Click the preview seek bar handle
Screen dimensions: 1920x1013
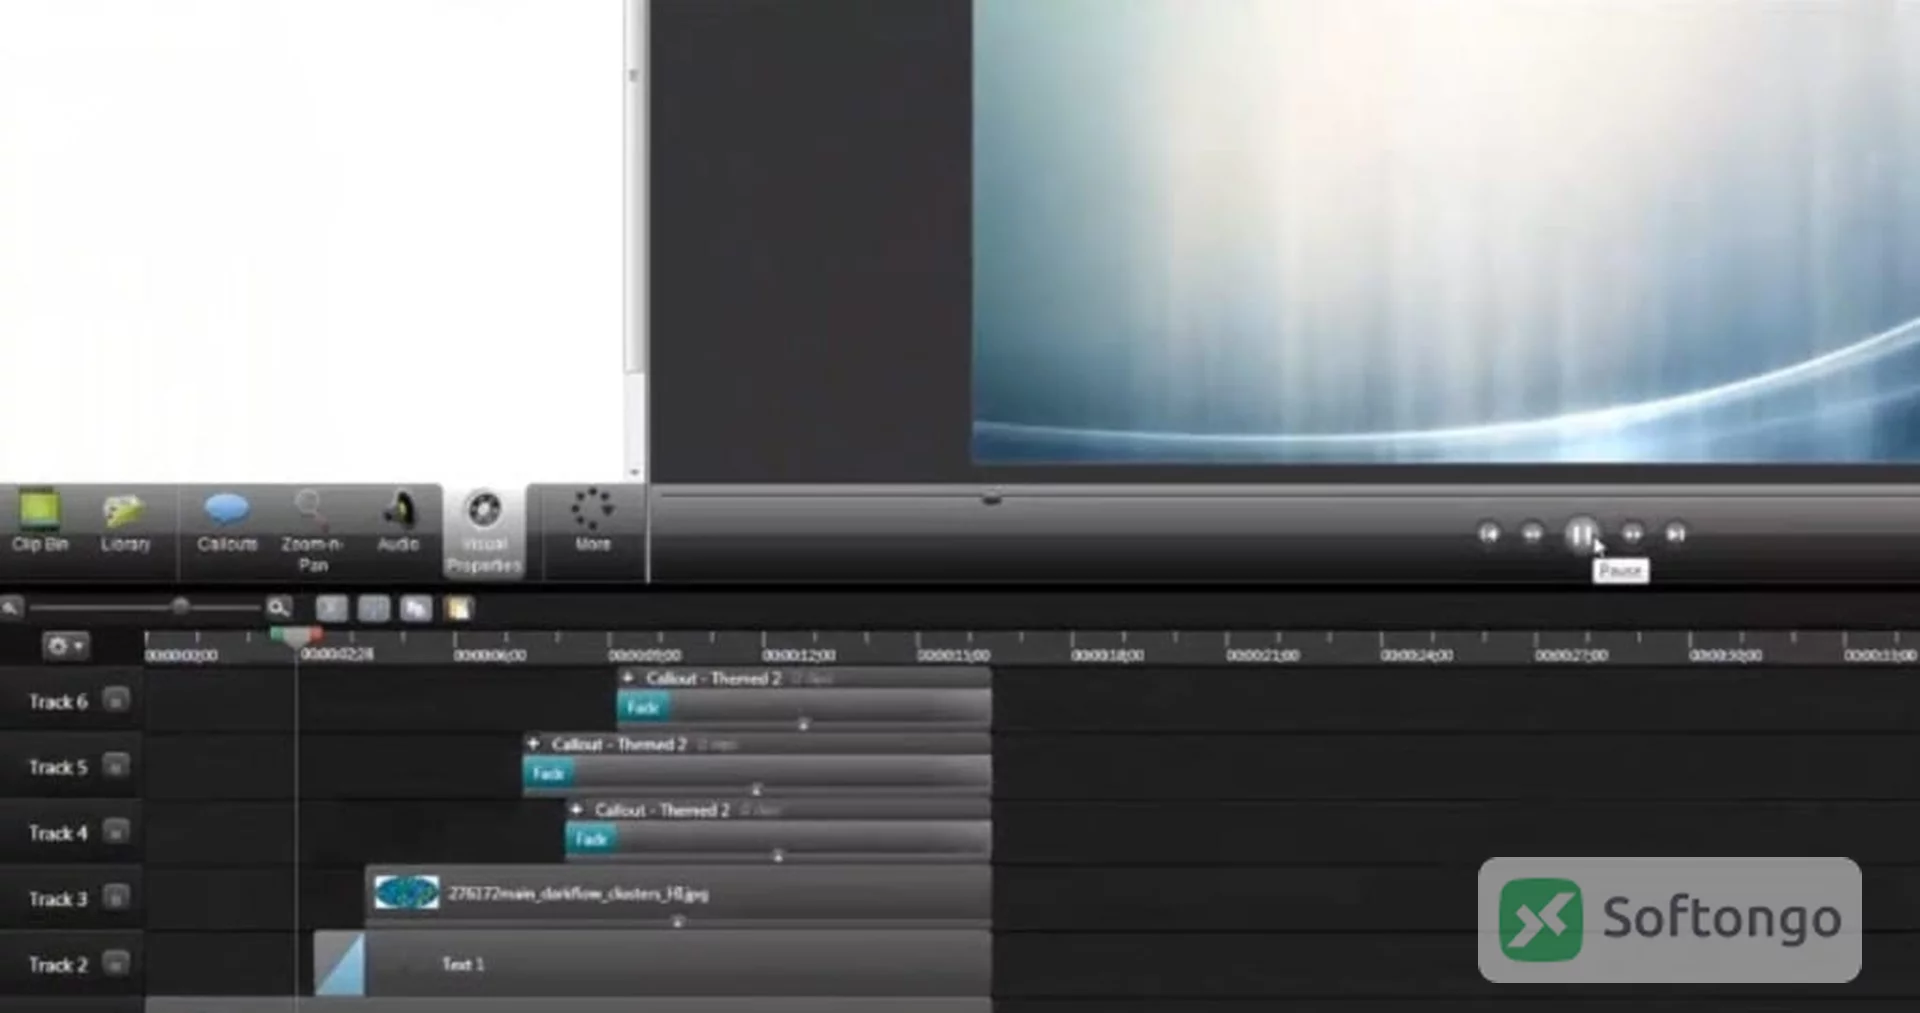point(991,497)
